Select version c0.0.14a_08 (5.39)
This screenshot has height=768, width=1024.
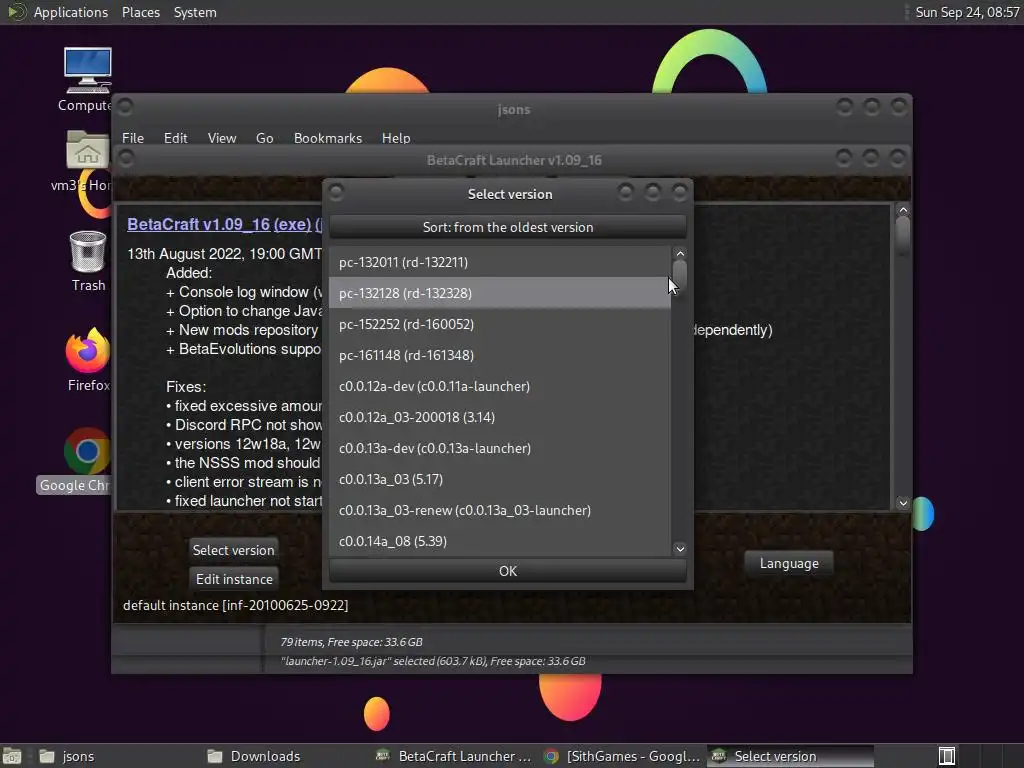point(500,541)
